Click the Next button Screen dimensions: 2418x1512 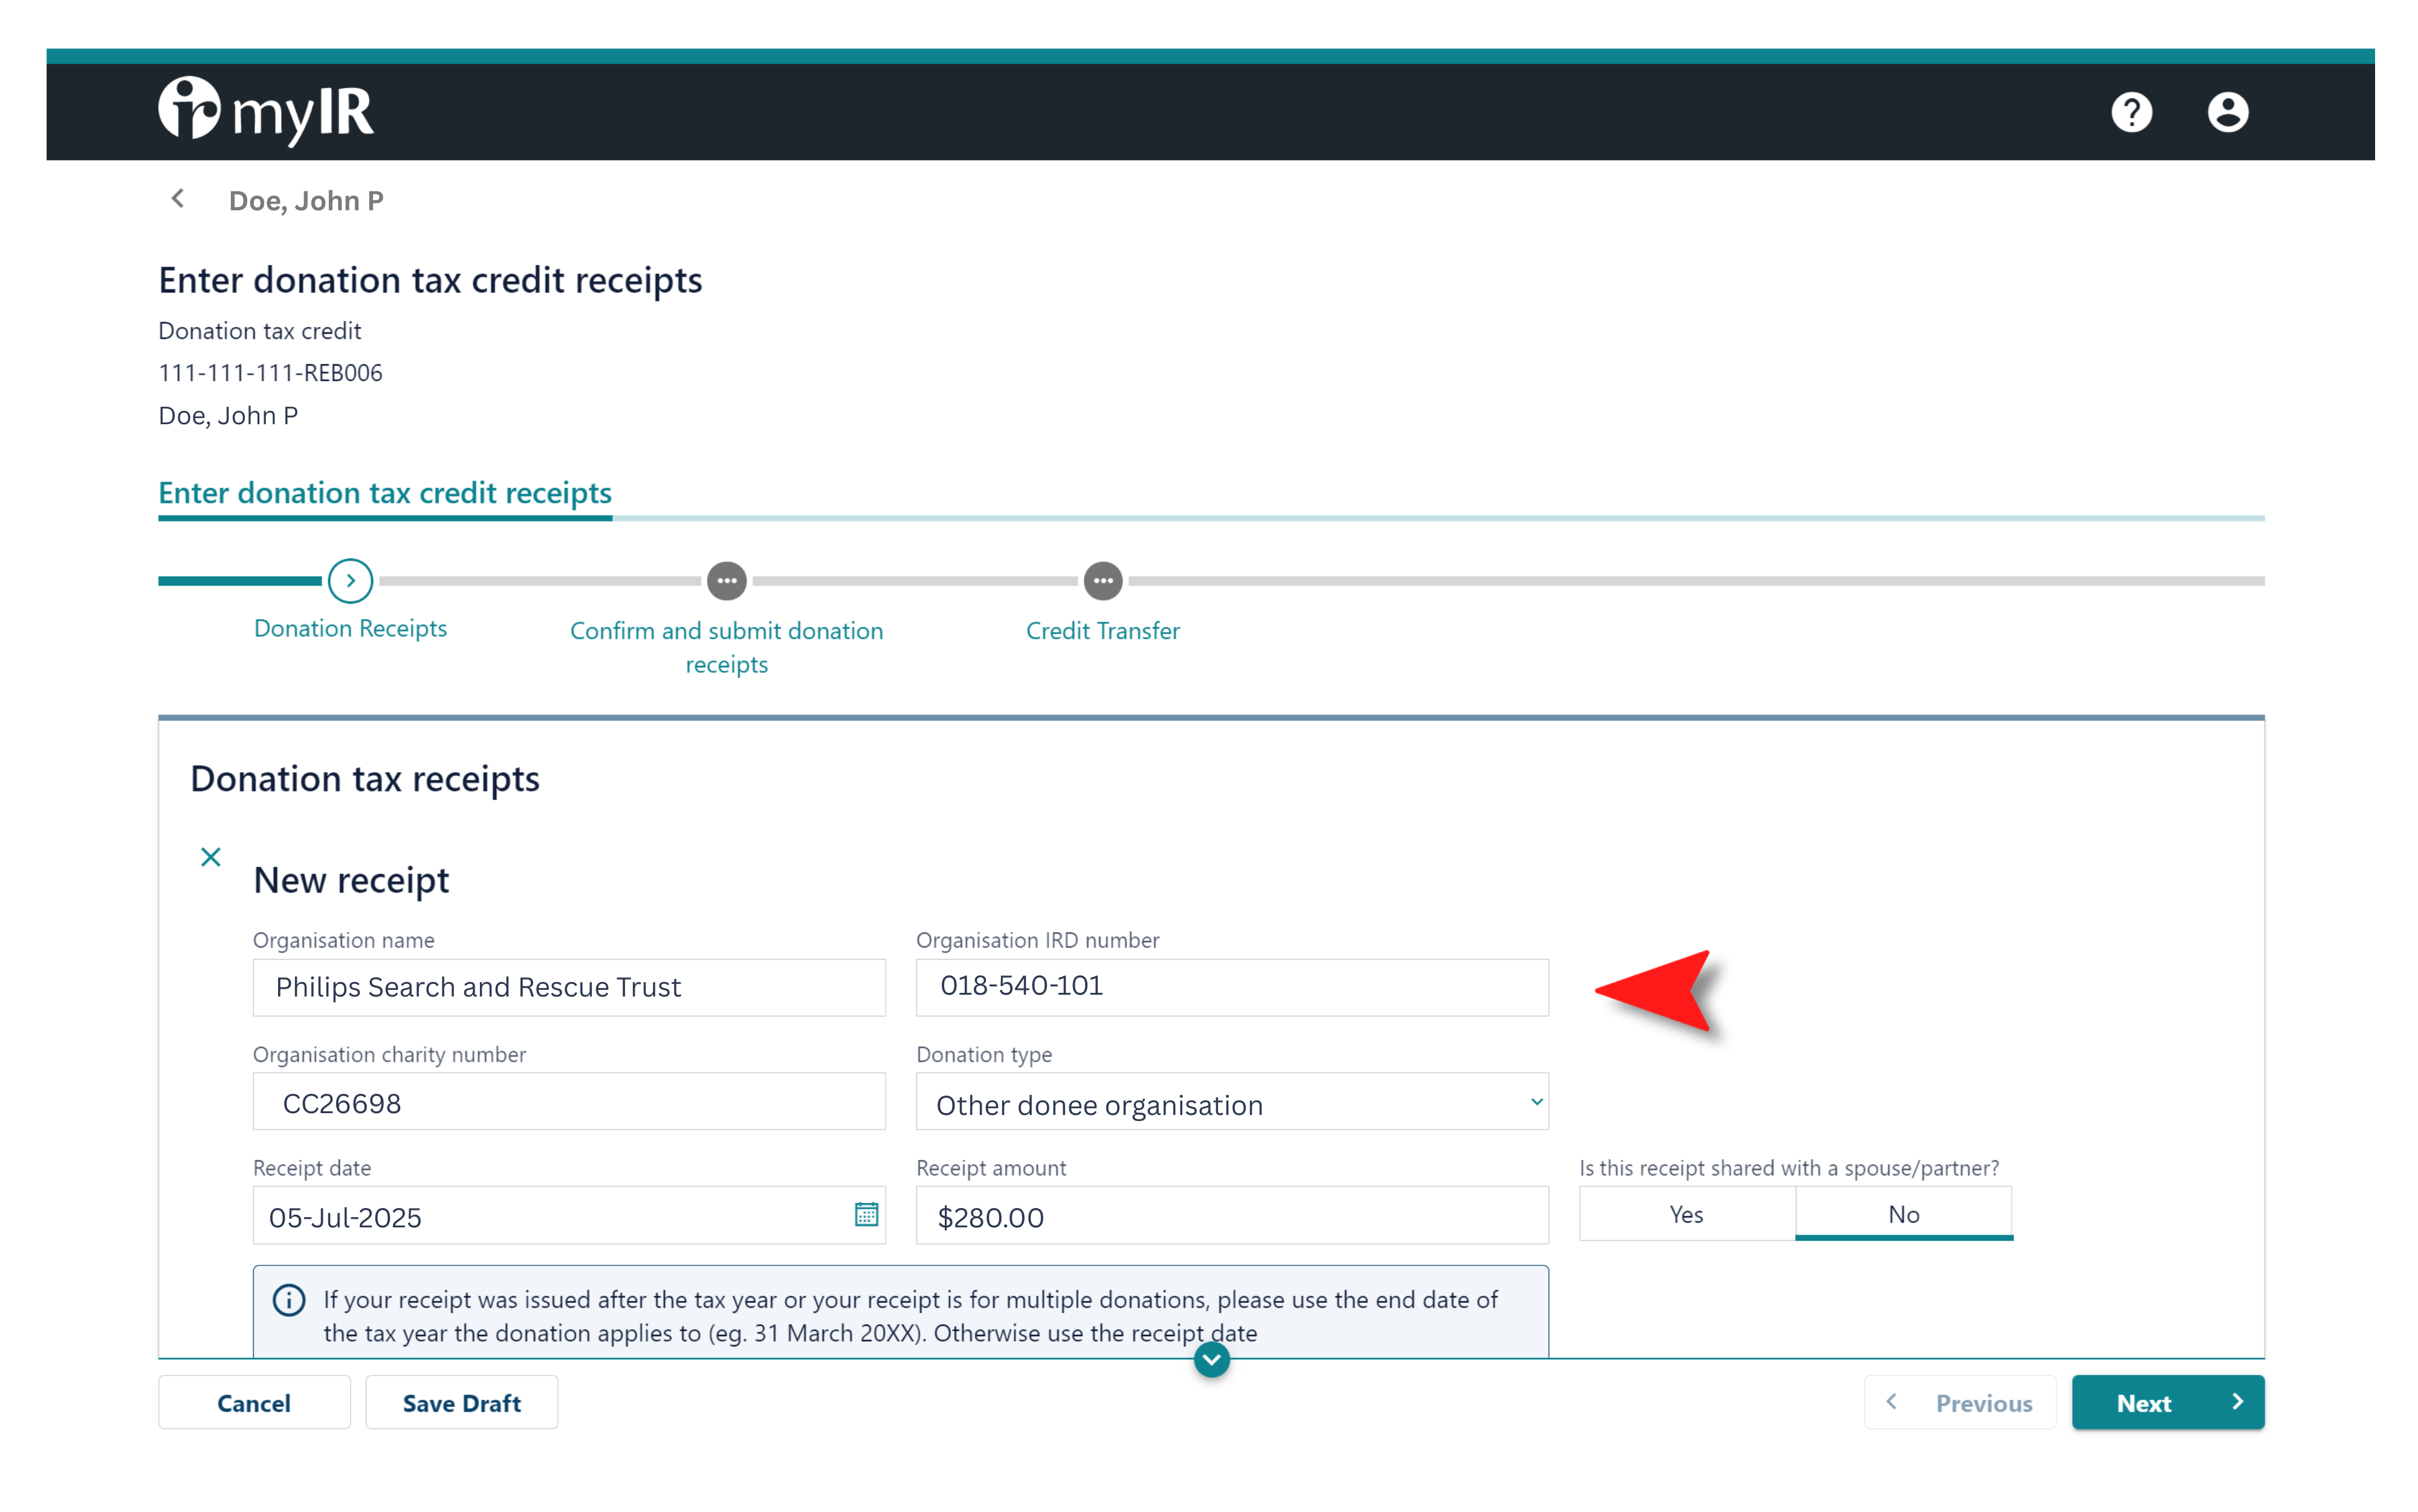[x=2167, y=1402]
